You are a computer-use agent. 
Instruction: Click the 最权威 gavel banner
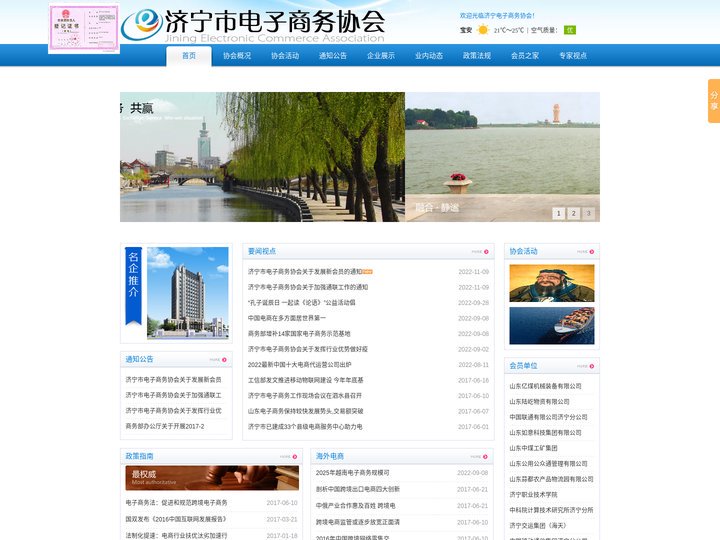212,478
